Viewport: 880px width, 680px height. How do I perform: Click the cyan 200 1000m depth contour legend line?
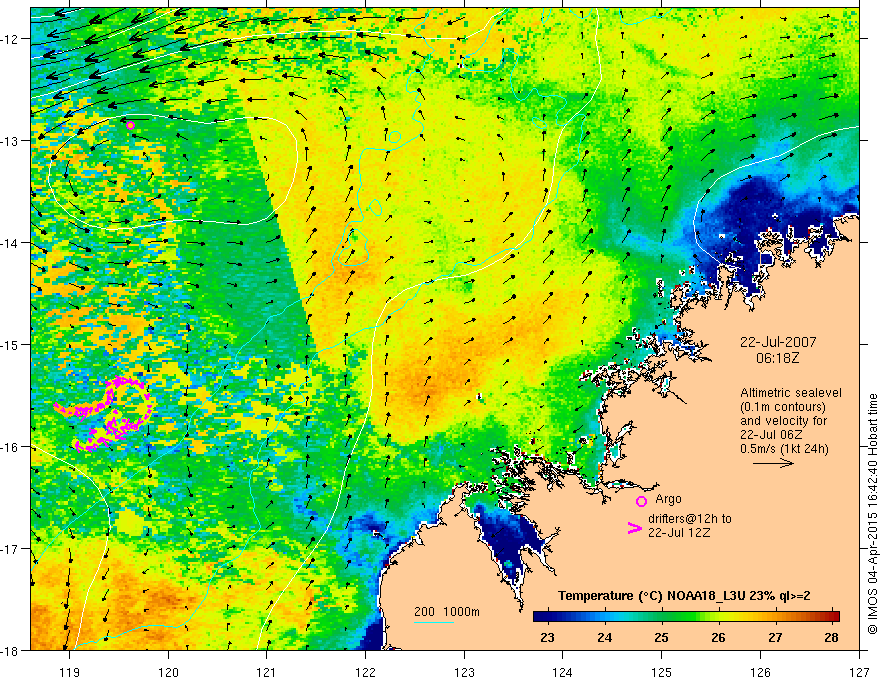(434, 622)
